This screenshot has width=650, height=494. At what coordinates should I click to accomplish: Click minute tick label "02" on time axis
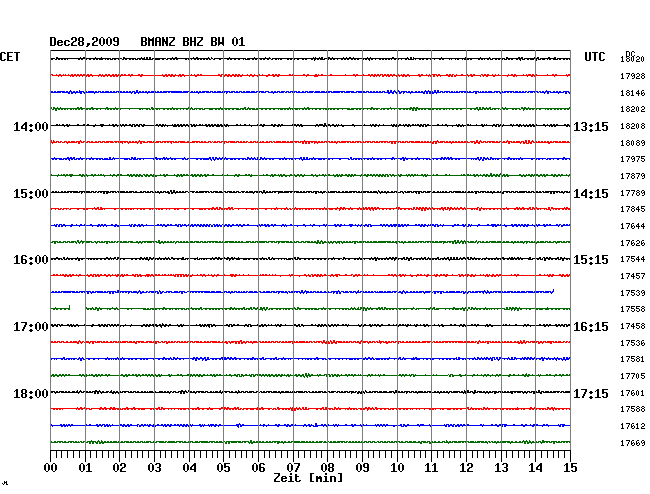(119, 468)
